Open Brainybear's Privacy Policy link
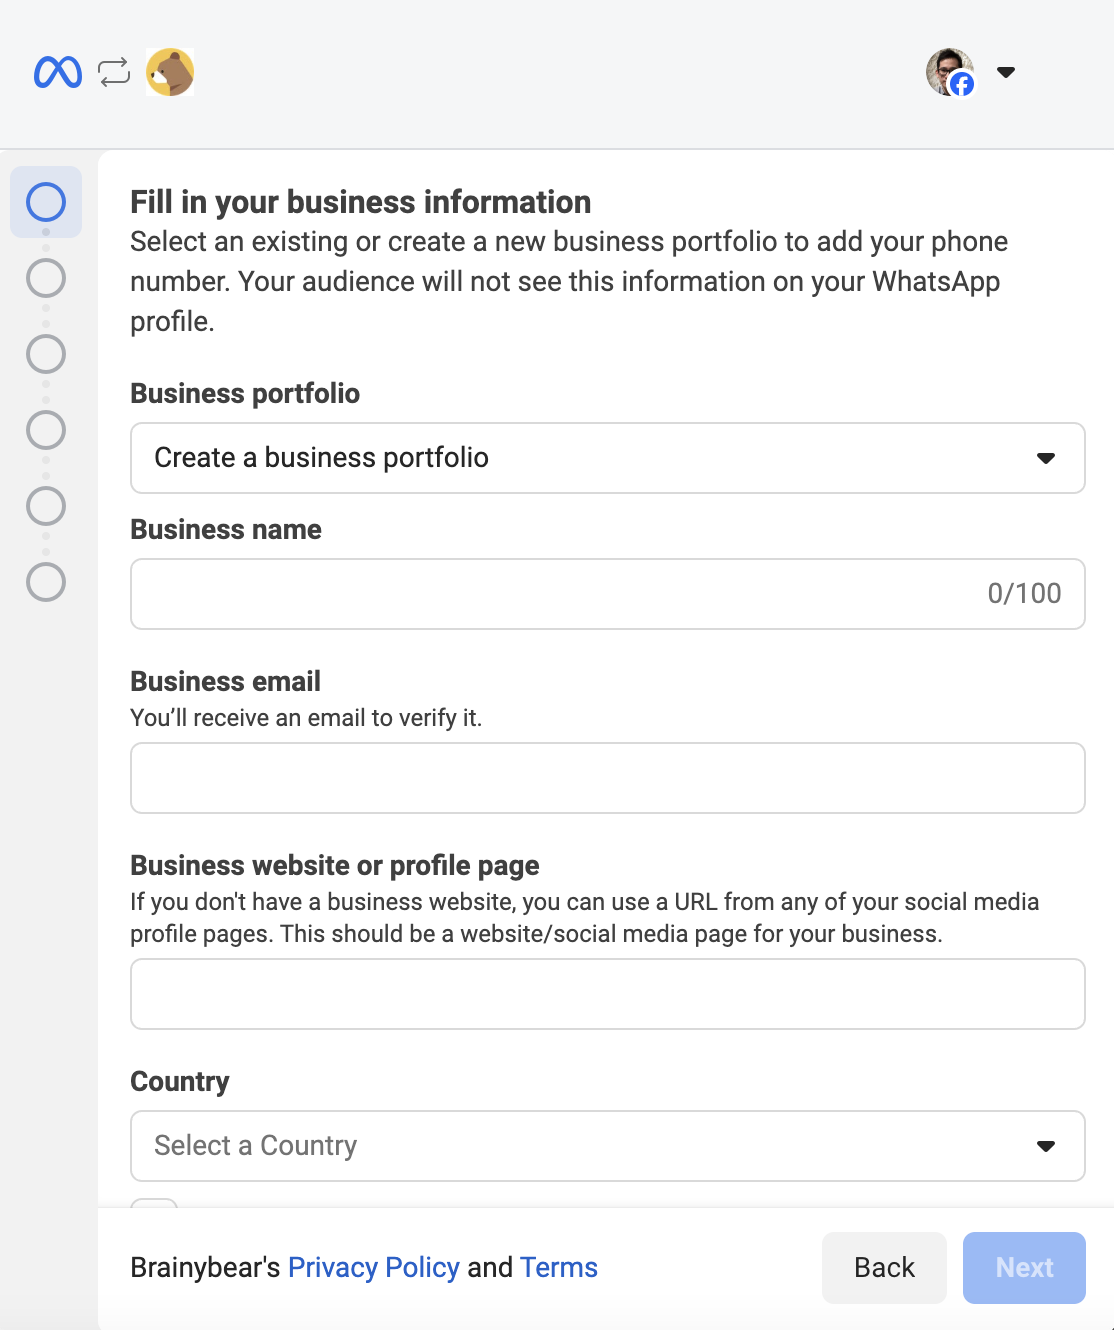The width and height of the screenshot is (1114, 1330). tap(374, 1268)
